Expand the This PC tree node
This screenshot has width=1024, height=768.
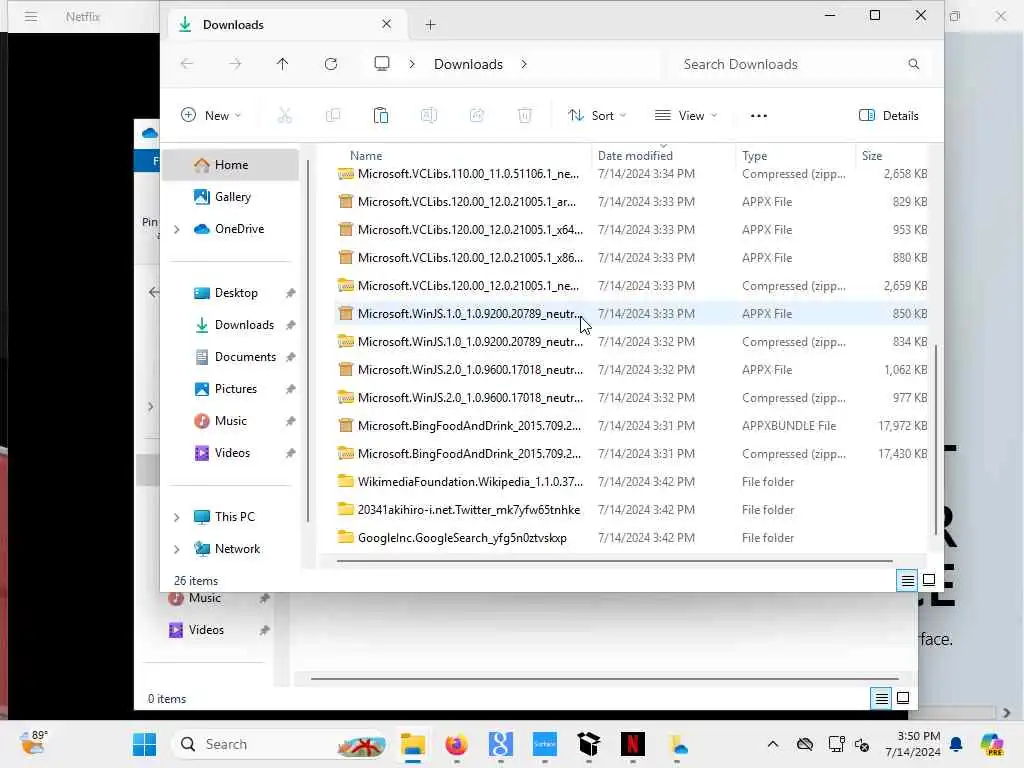pos(176,517)
